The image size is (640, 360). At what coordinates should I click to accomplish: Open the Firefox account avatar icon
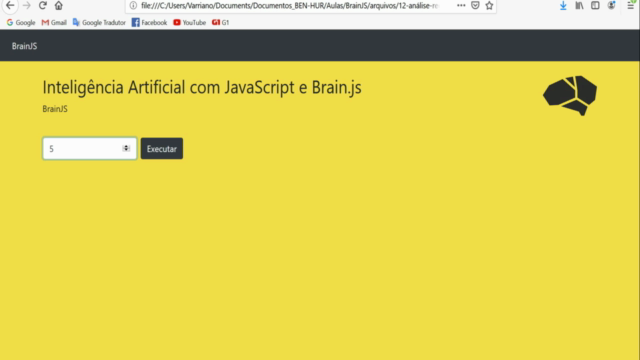[611, 5]
